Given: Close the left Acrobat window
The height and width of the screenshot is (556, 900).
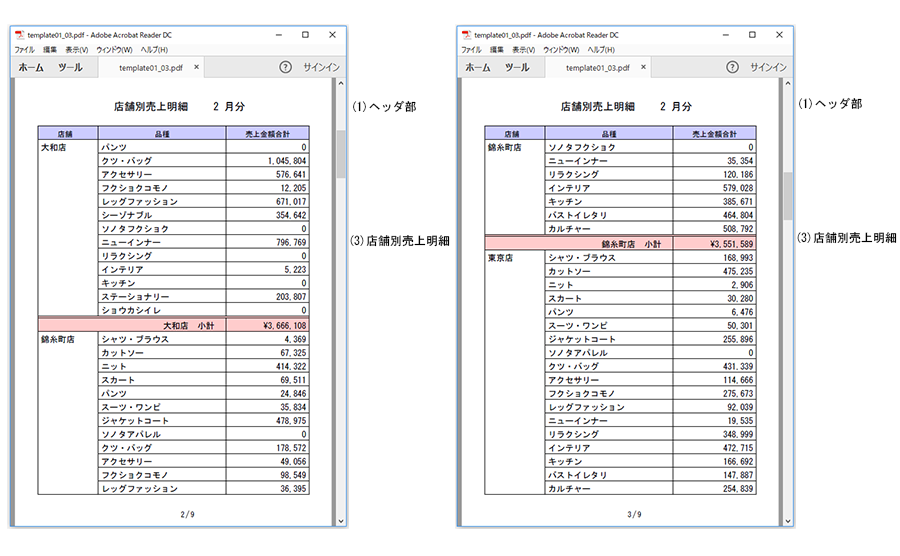Looking at the screenshot, I should tap(332, 35).
